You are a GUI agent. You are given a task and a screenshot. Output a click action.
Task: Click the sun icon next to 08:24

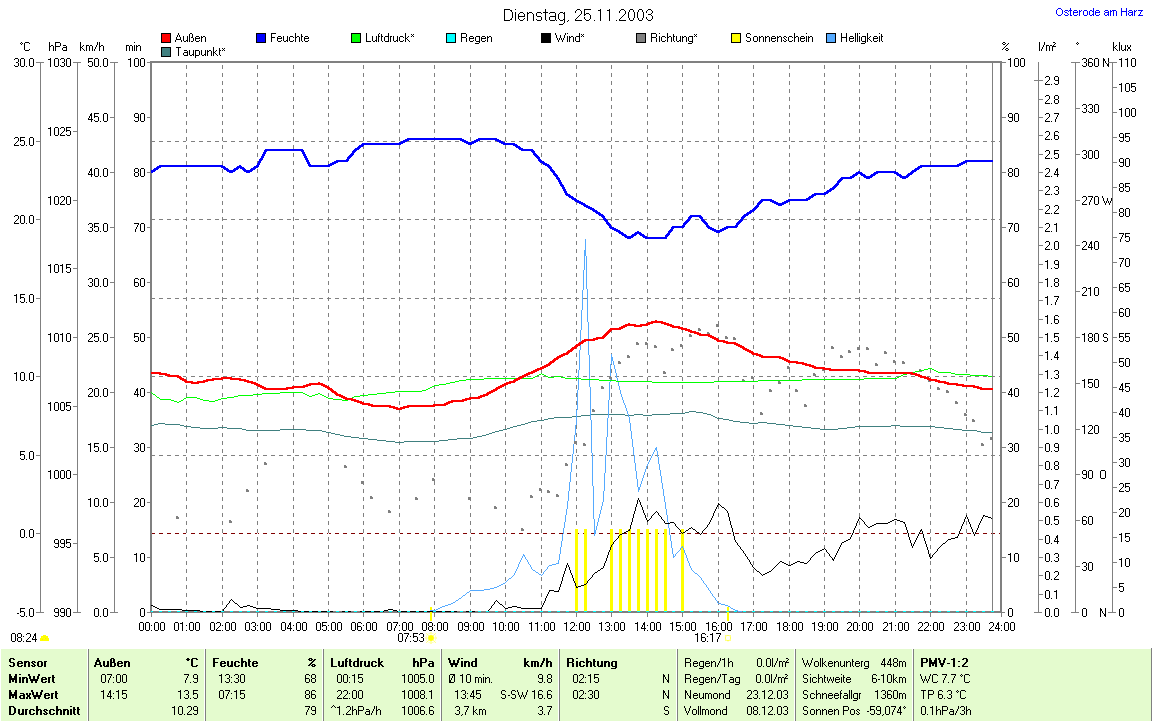pos(44,637)
